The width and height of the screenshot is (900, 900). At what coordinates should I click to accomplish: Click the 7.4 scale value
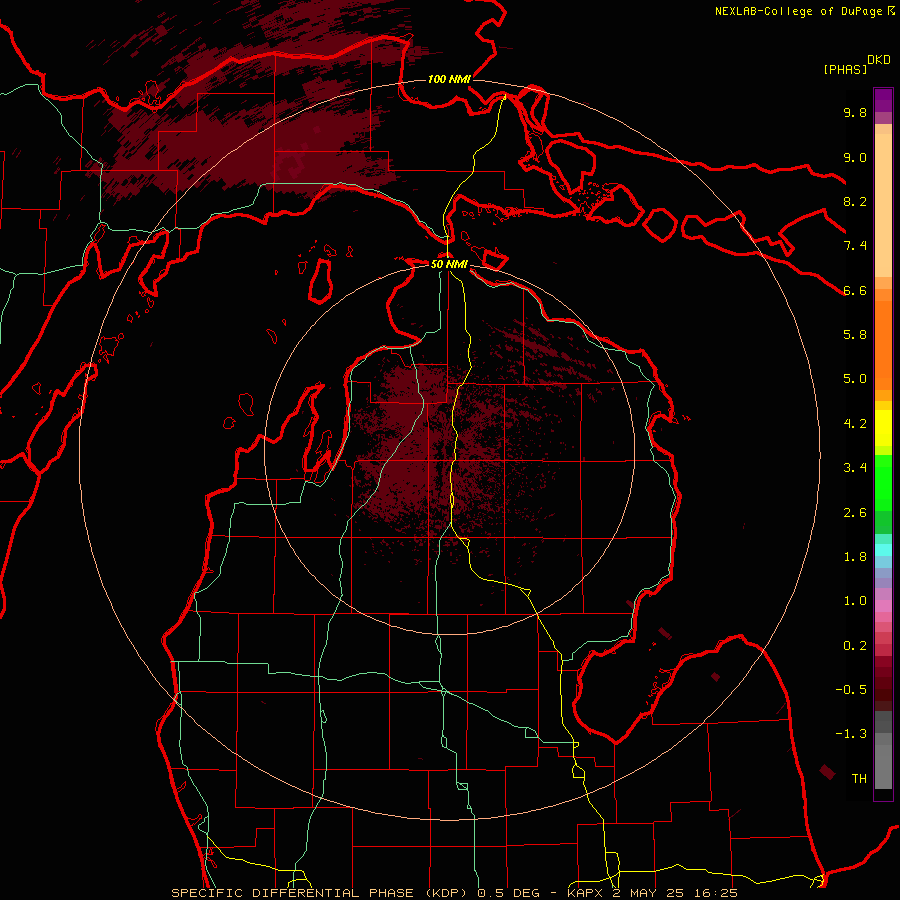(855, 246)
